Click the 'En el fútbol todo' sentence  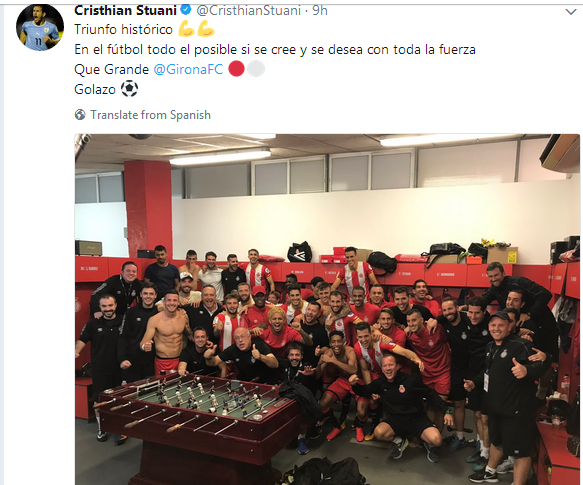click(x=275, y=49)
